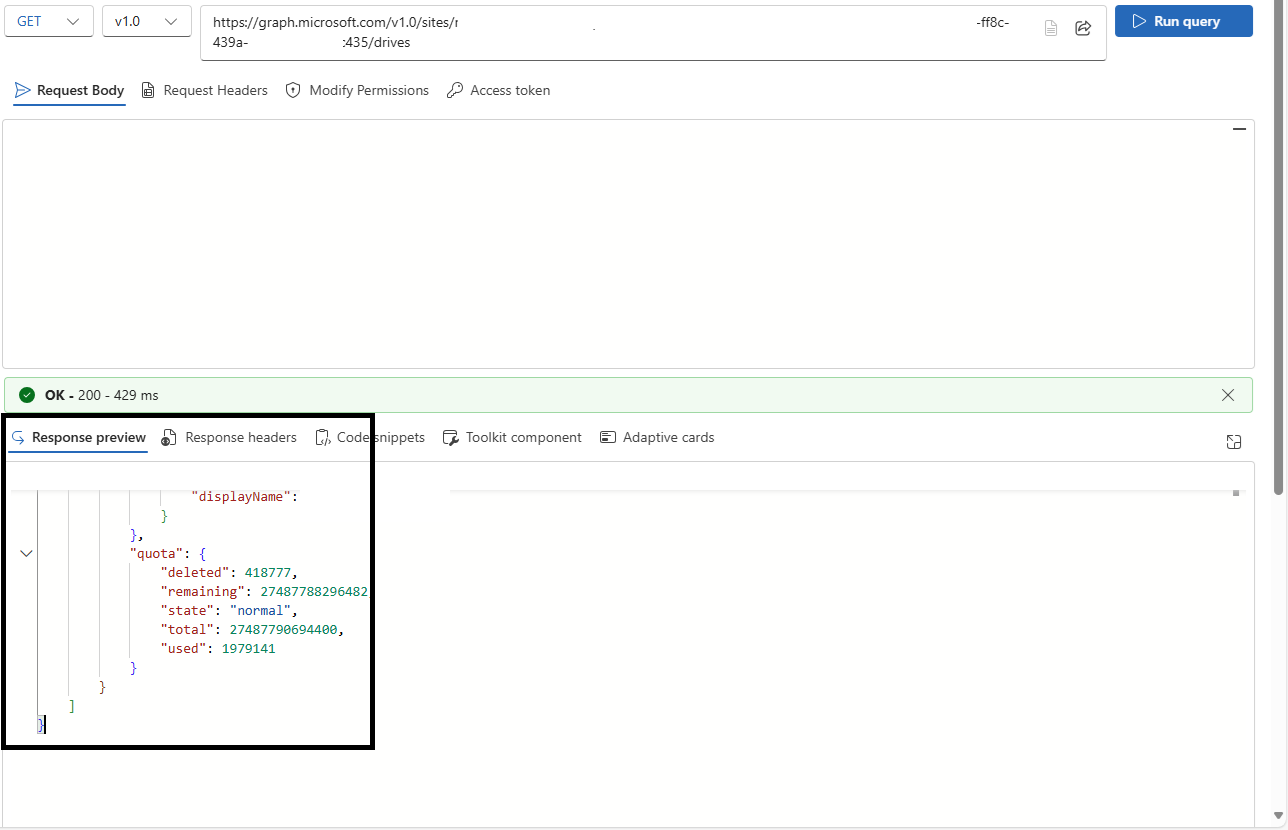
Task: View the Toolkit component panel
Action: (512, 437)
